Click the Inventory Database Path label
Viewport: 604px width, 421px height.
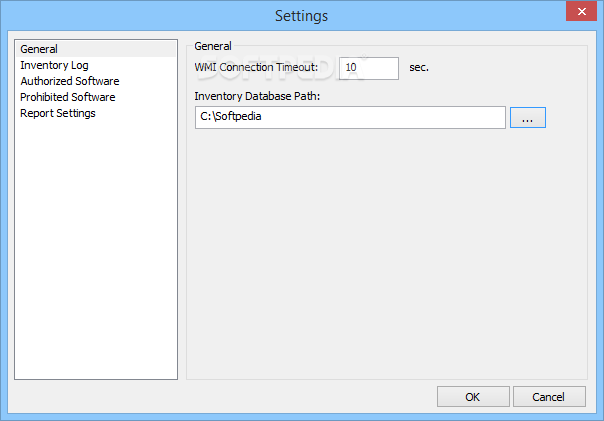click(257, 96)
